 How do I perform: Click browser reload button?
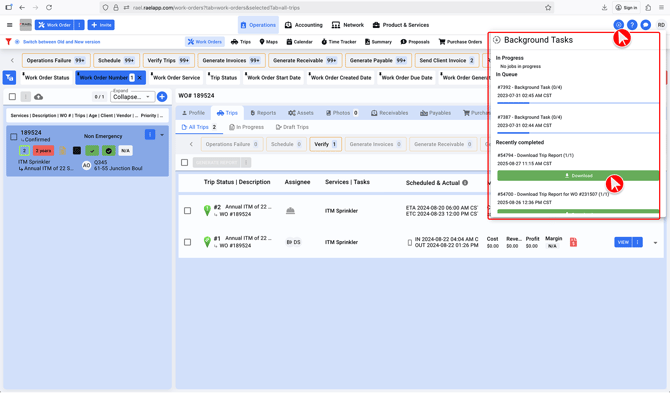click(49, 7)
